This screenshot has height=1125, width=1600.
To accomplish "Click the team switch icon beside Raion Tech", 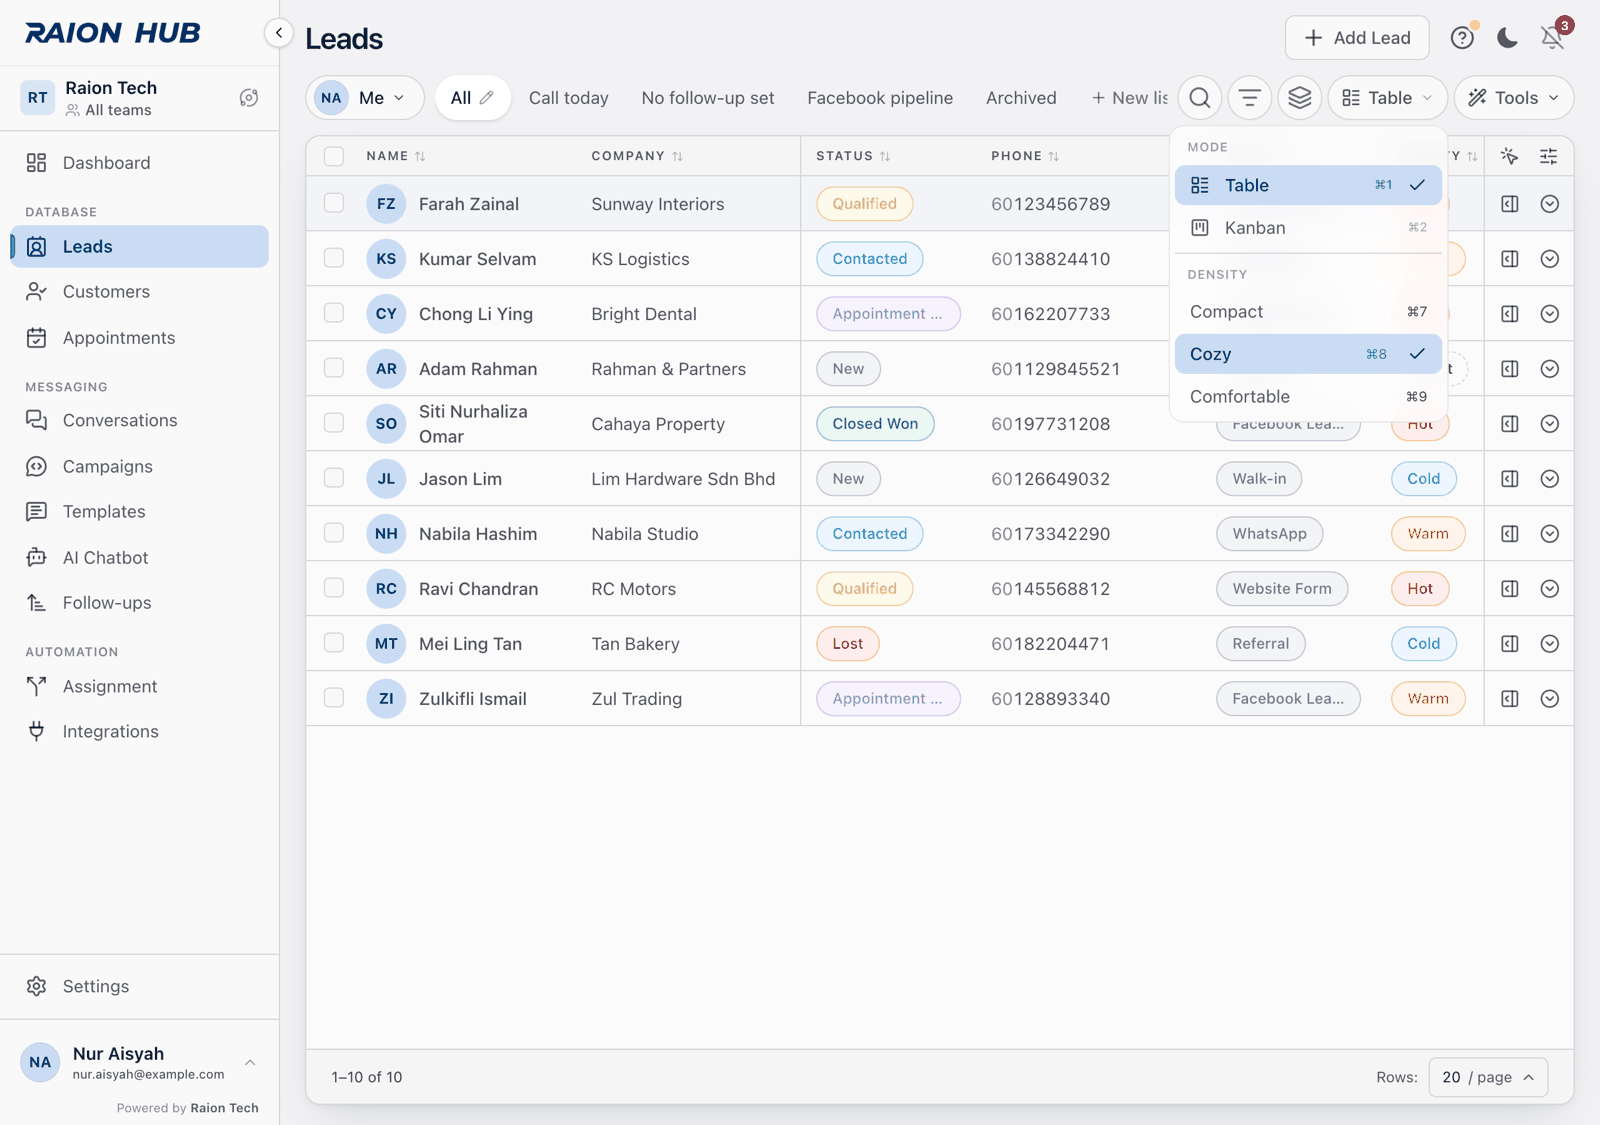I will click(x=249, y=98).
